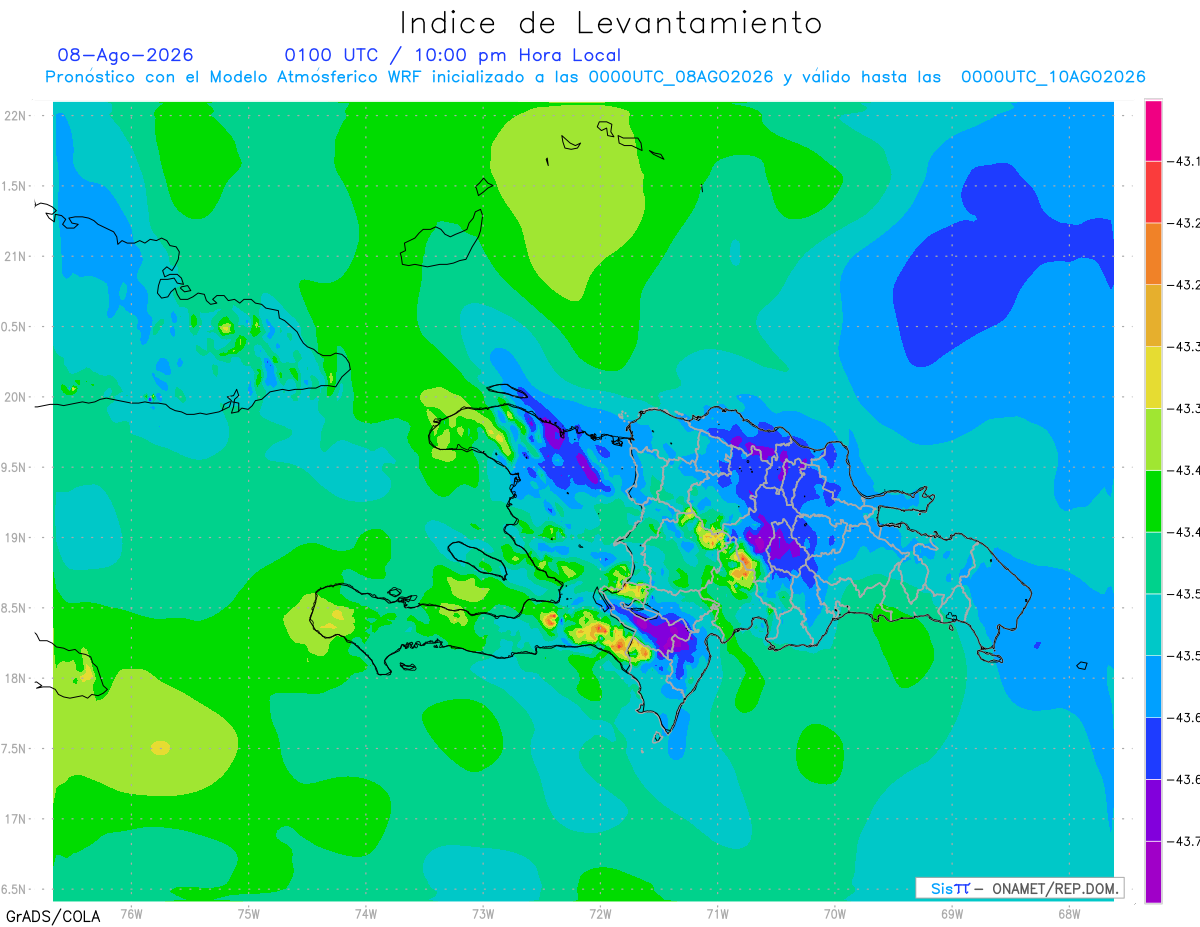
Task: Click the '75W' longitude label
Action: (249, 914)
